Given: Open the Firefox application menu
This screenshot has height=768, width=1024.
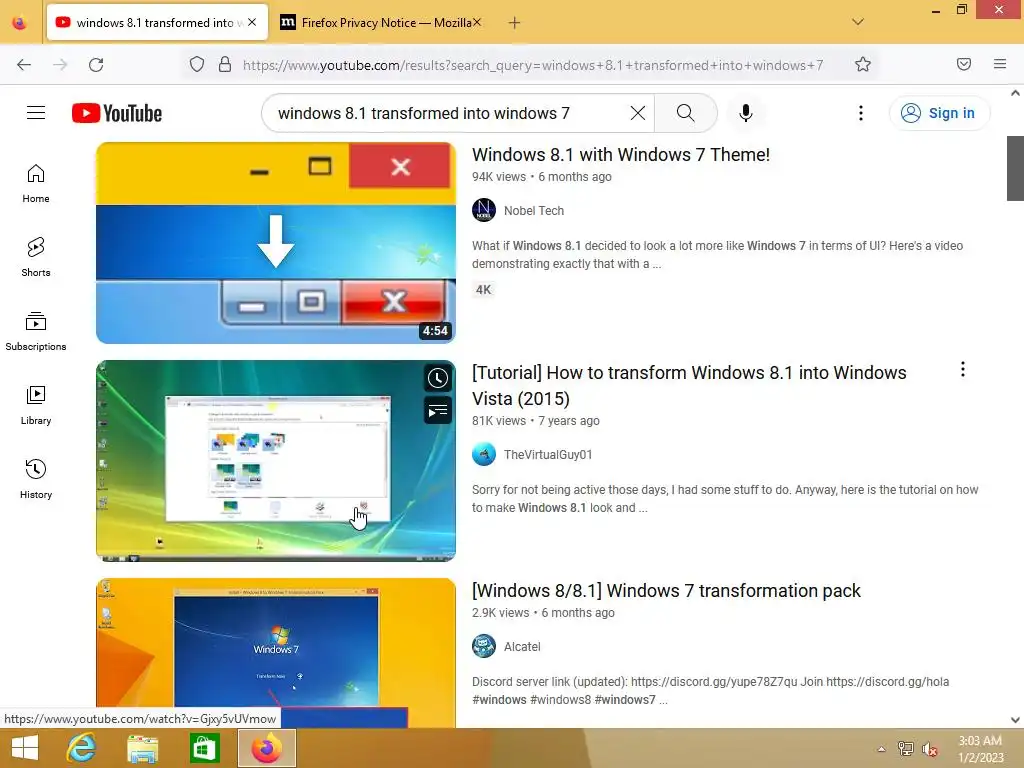Looking at the screenshot, I should 1000,64.
